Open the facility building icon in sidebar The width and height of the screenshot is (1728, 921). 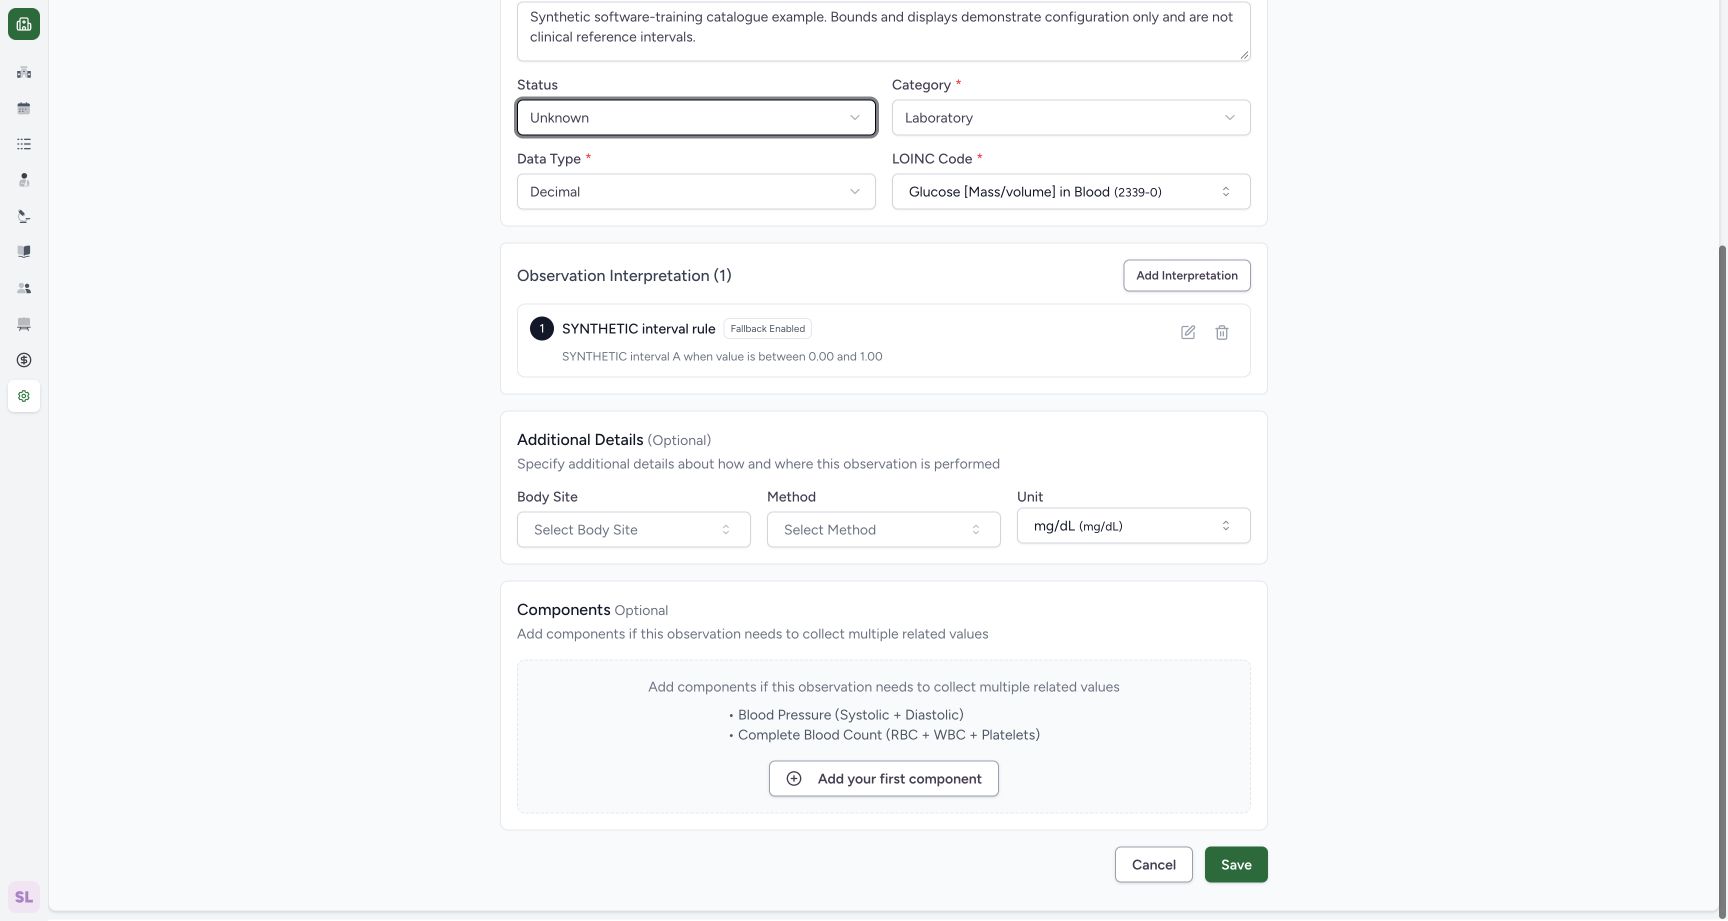[24, 72]
